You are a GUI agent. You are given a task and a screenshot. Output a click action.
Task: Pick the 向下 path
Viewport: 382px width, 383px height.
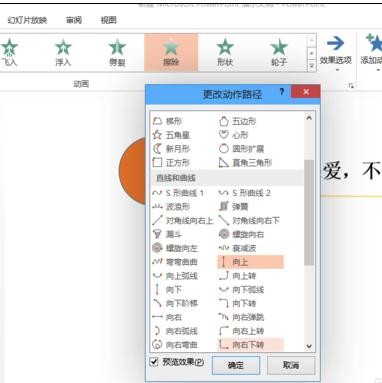point(167,290)
